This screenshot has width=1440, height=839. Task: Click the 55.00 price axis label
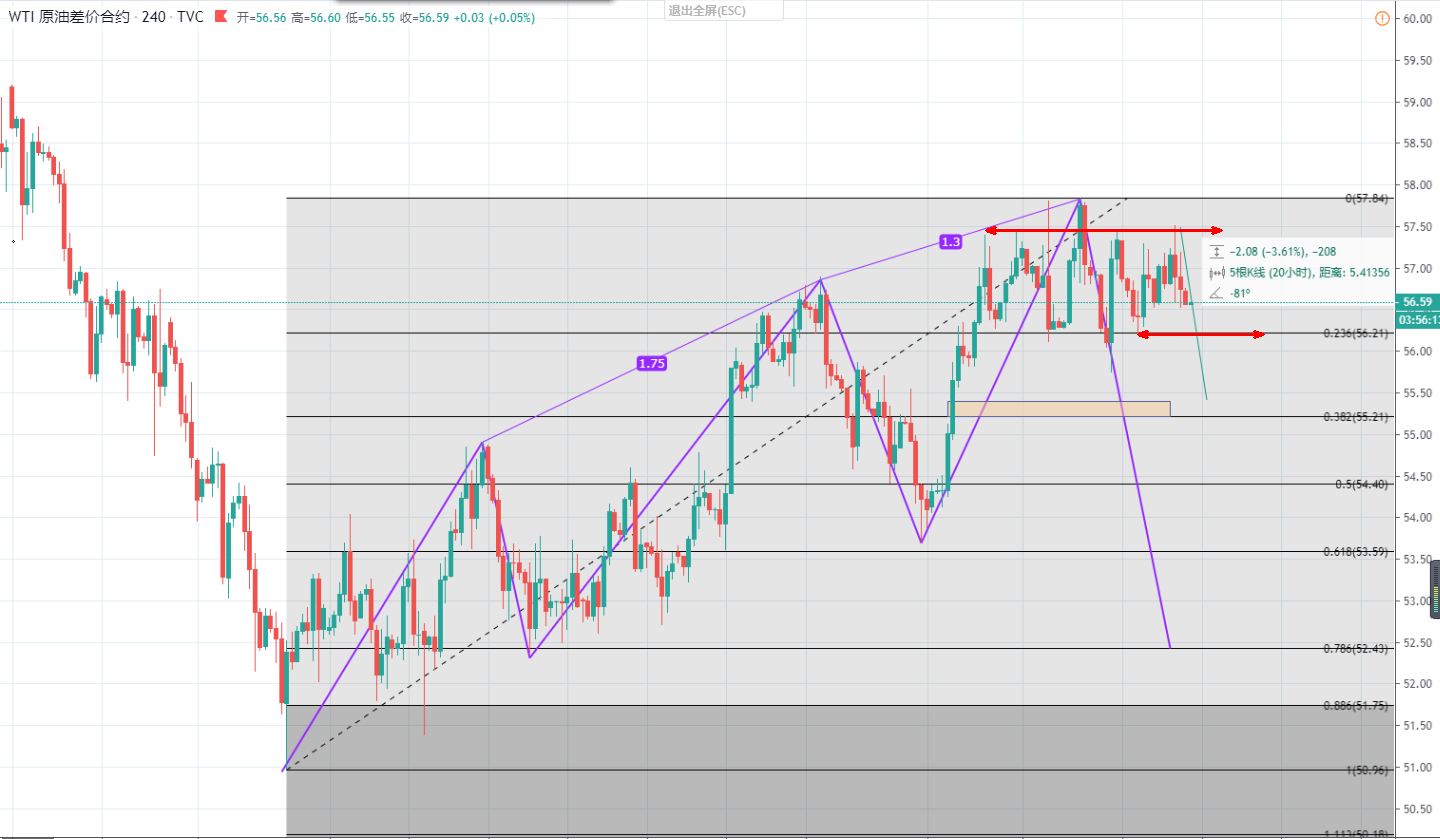(x=1417, y=435)
